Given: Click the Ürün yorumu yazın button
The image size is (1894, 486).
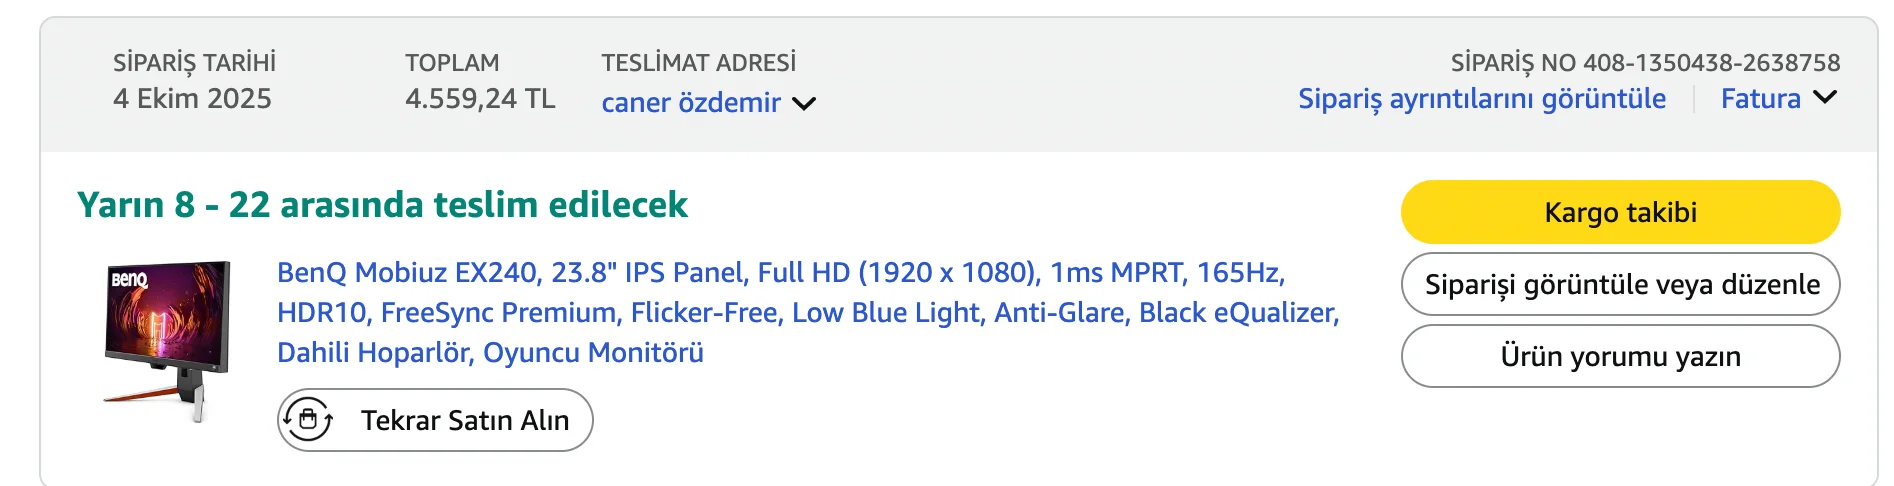Looking at the screenshot, I should coord(1620,356).
